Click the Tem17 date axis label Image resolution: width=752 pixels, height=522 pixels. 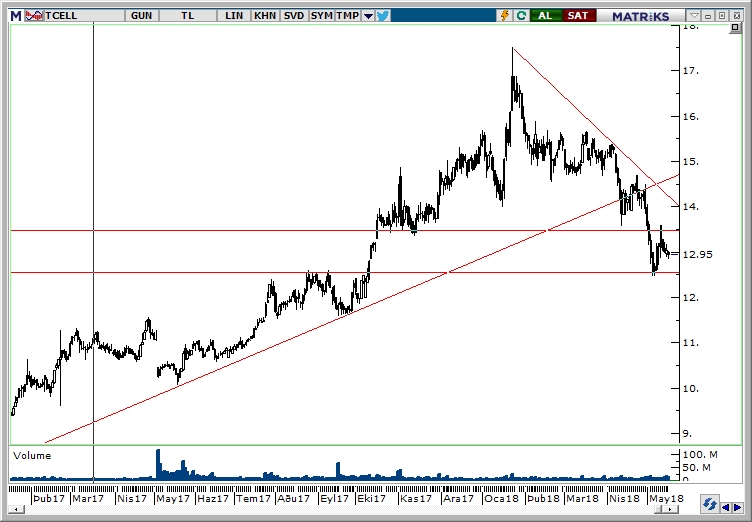254,498
